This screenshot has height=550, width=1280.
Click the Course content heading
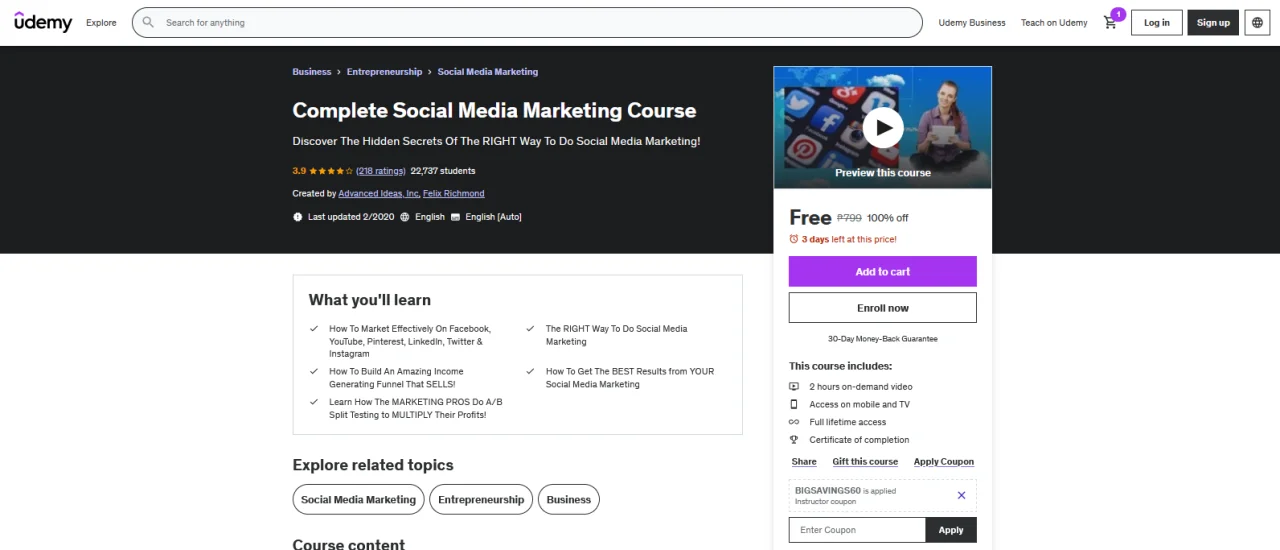(x=349, y=544)
